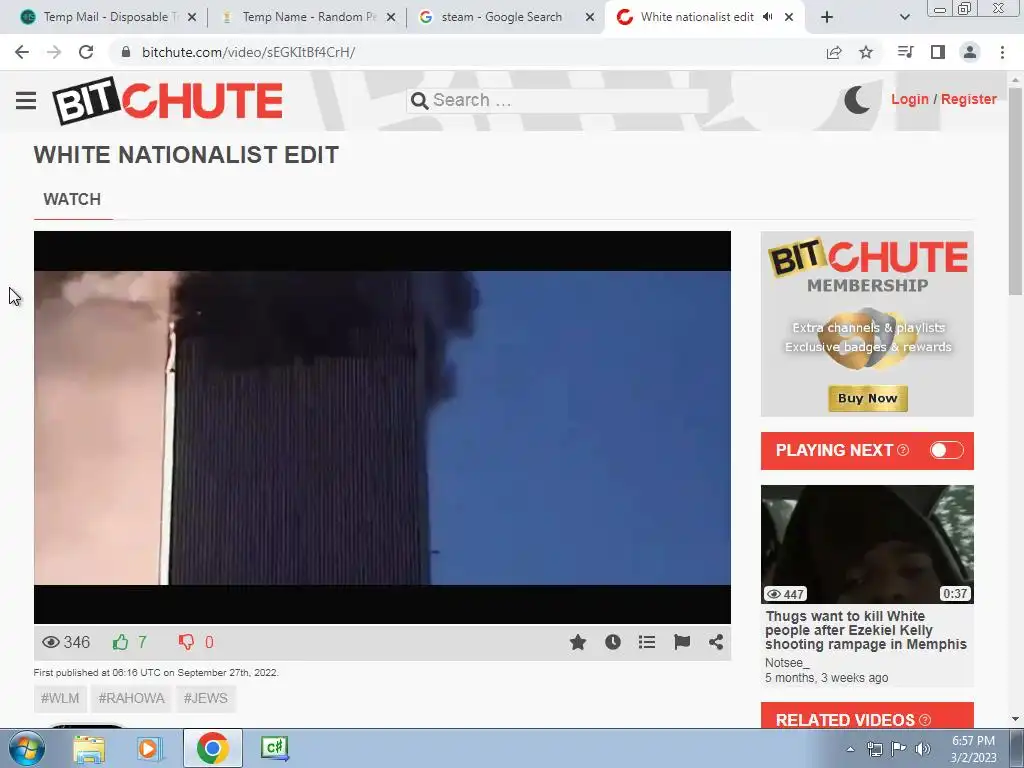1024x768 pixels.
Task: Go forward in browser history
Action: 54,52
